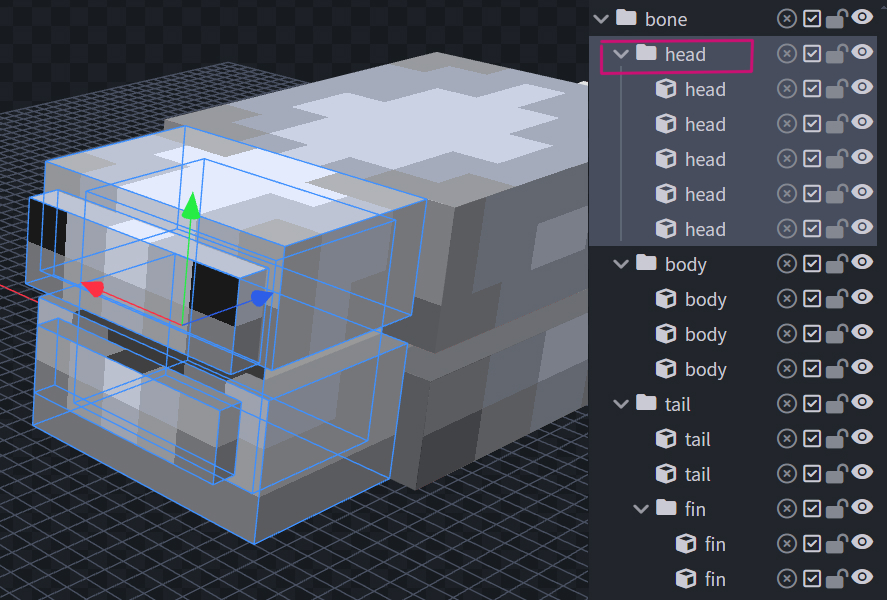Click the cube icon of the last fin cube

pyautogui.click(x=686, y=579)
